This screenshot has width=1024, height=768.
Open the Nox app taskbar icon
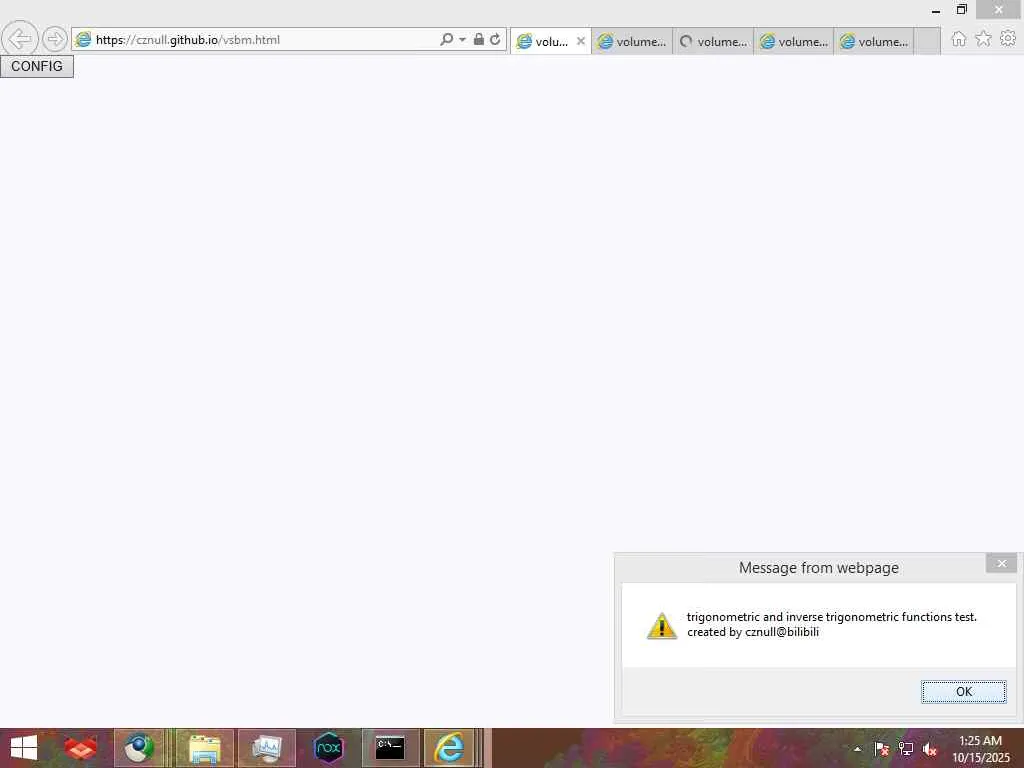(328, 748)
